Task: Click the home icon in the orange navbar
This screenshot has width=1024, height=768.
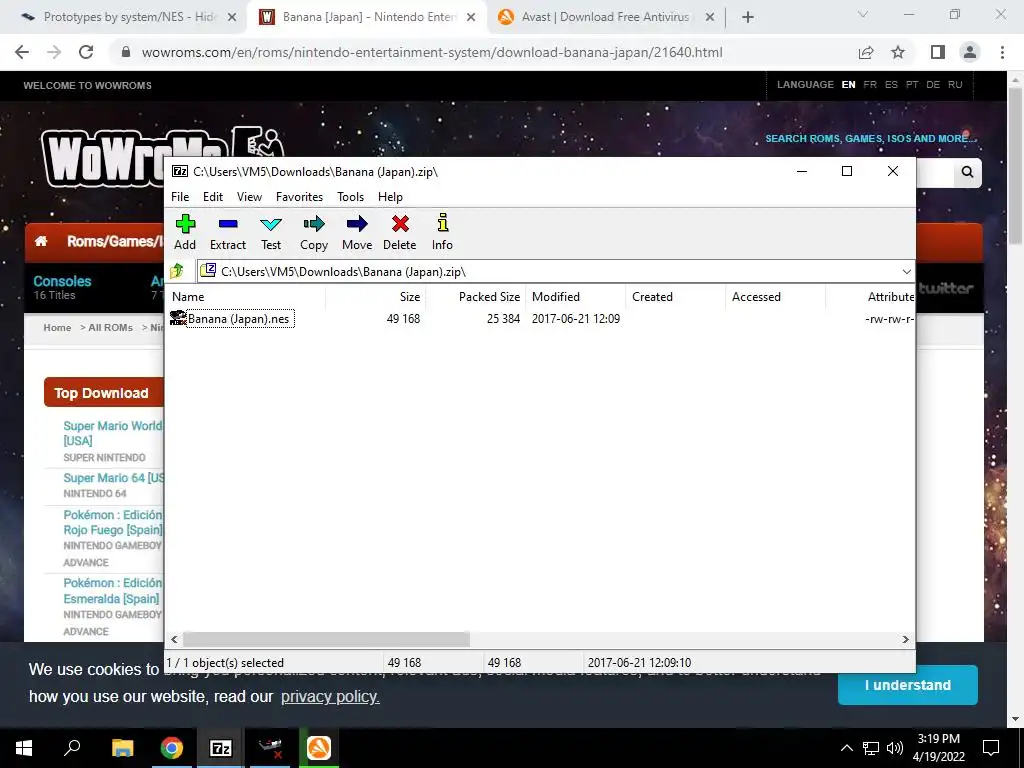Action: (x=41, y=241)
